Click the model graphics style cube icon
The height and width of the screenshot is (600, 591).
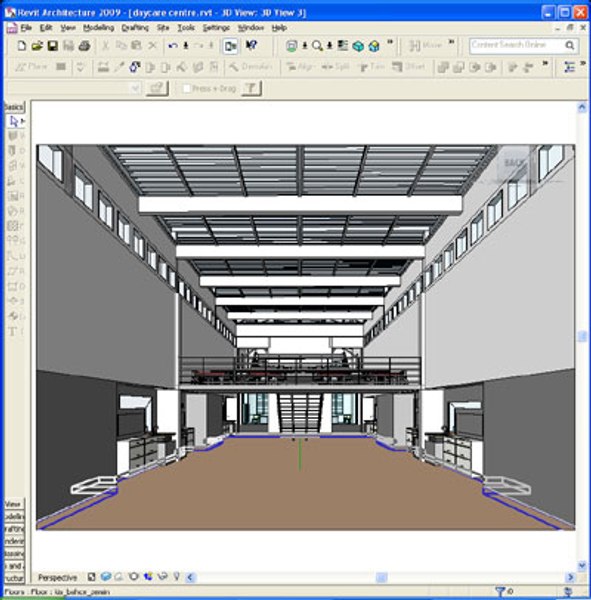106,577
